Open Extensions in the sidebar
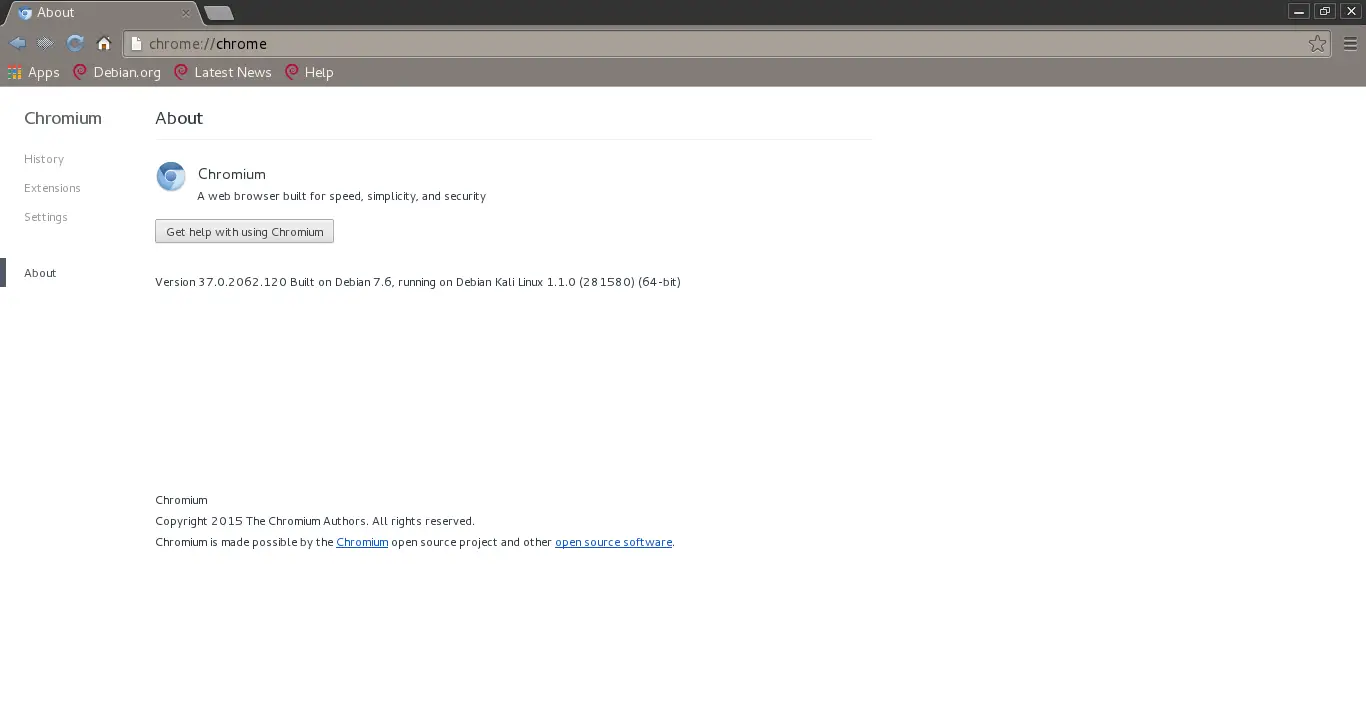The width and height of the screenshot is (1366, 717). pos(52,188)
